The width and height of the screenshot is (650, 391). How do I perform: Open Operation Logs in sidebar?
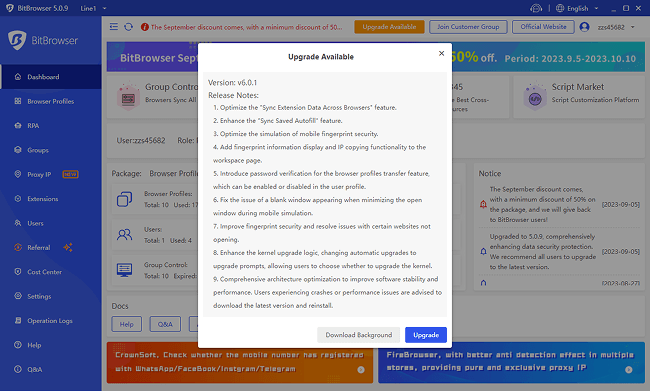click(x=51, y=321)
